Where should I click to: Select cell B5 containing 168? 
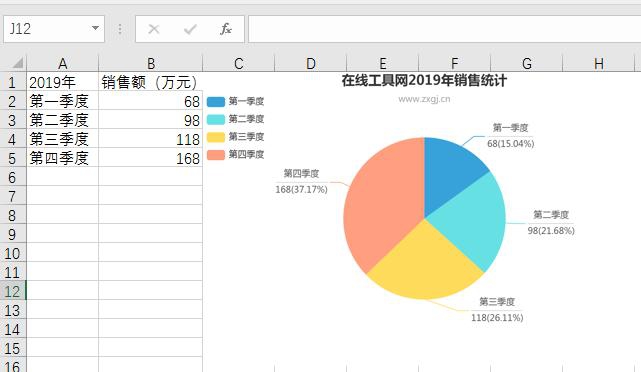pyautogui.click(x=150, y=158)
